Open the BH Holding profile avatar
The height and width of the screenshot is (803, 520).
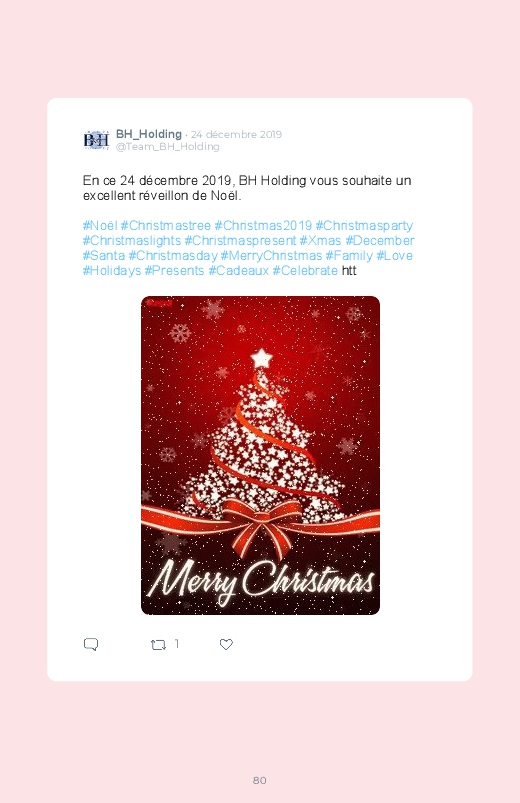pos(96,140)
